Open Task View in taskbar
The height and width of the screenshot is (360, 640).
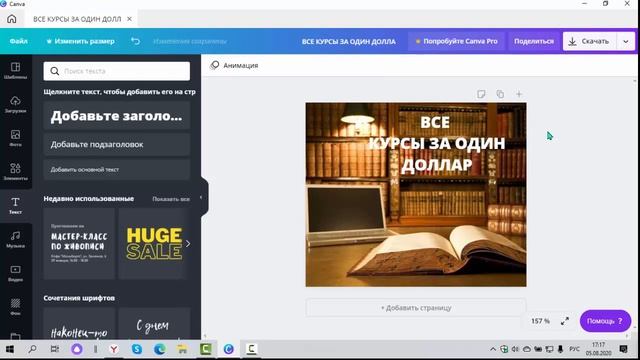(55, 349)
